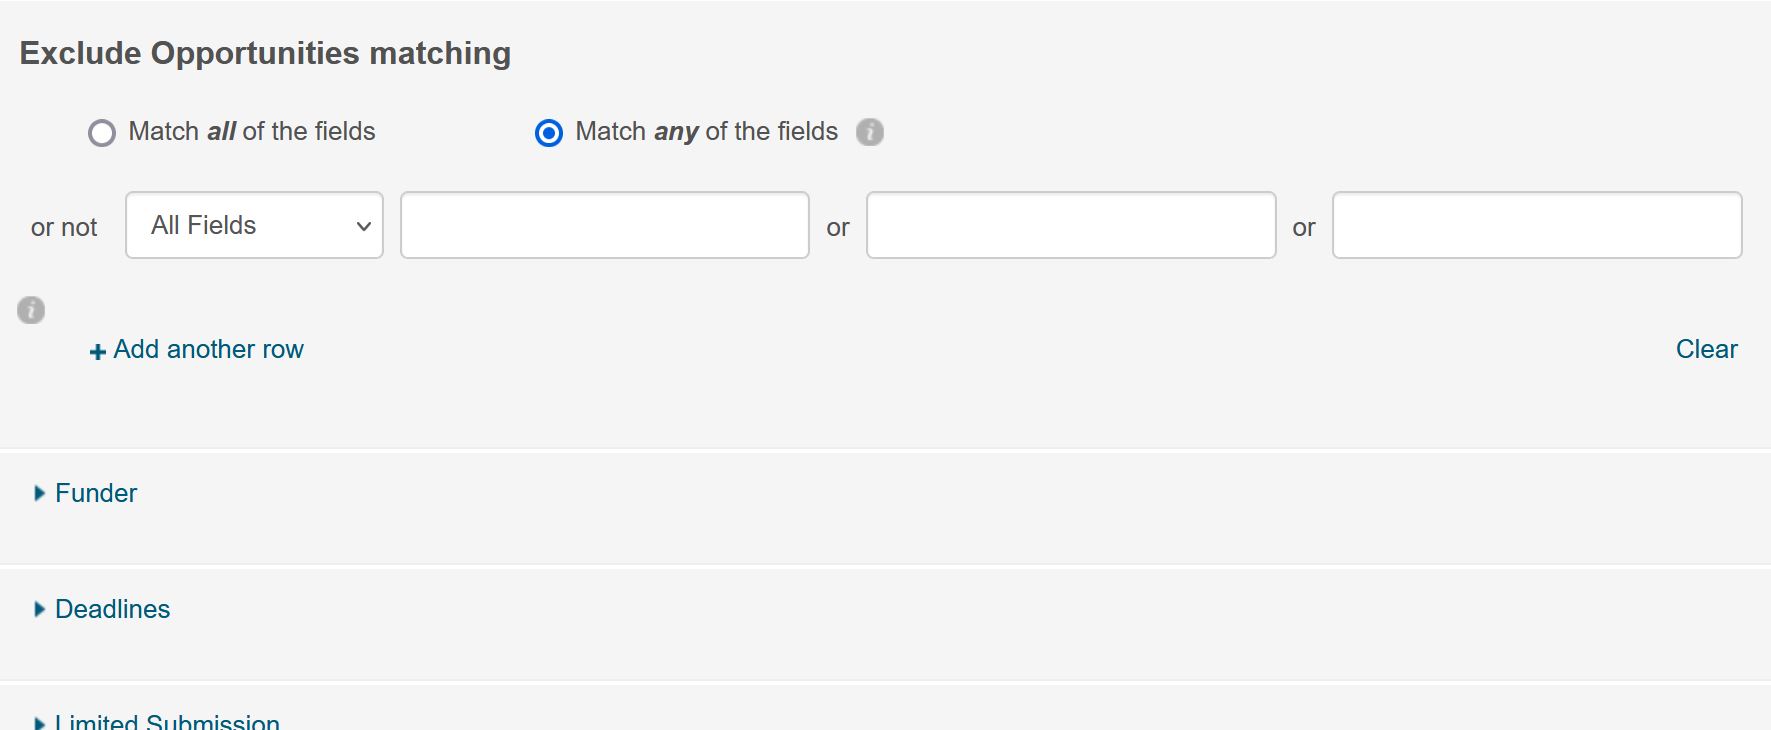Click the Deadlines section title
1771x730 pixels.
pyautogui.click(x=113, y=609)
